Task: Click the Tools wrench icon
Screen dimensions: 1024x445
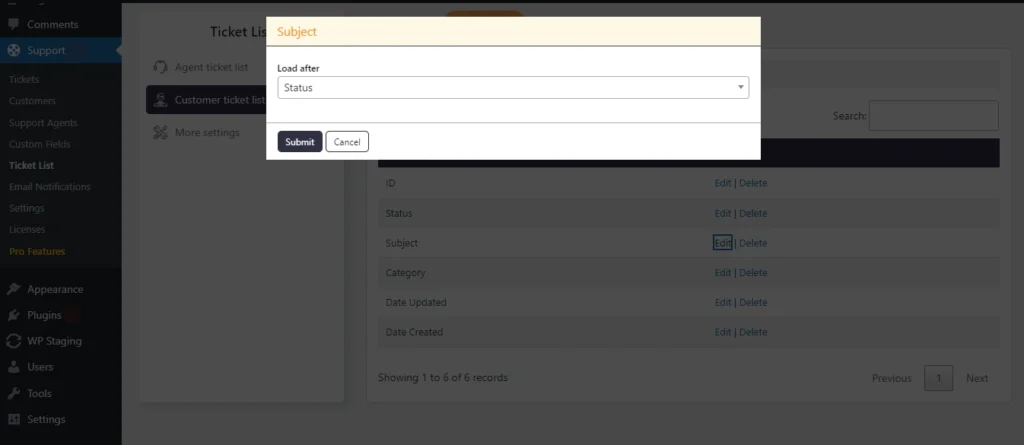Action: pos(13,393)
